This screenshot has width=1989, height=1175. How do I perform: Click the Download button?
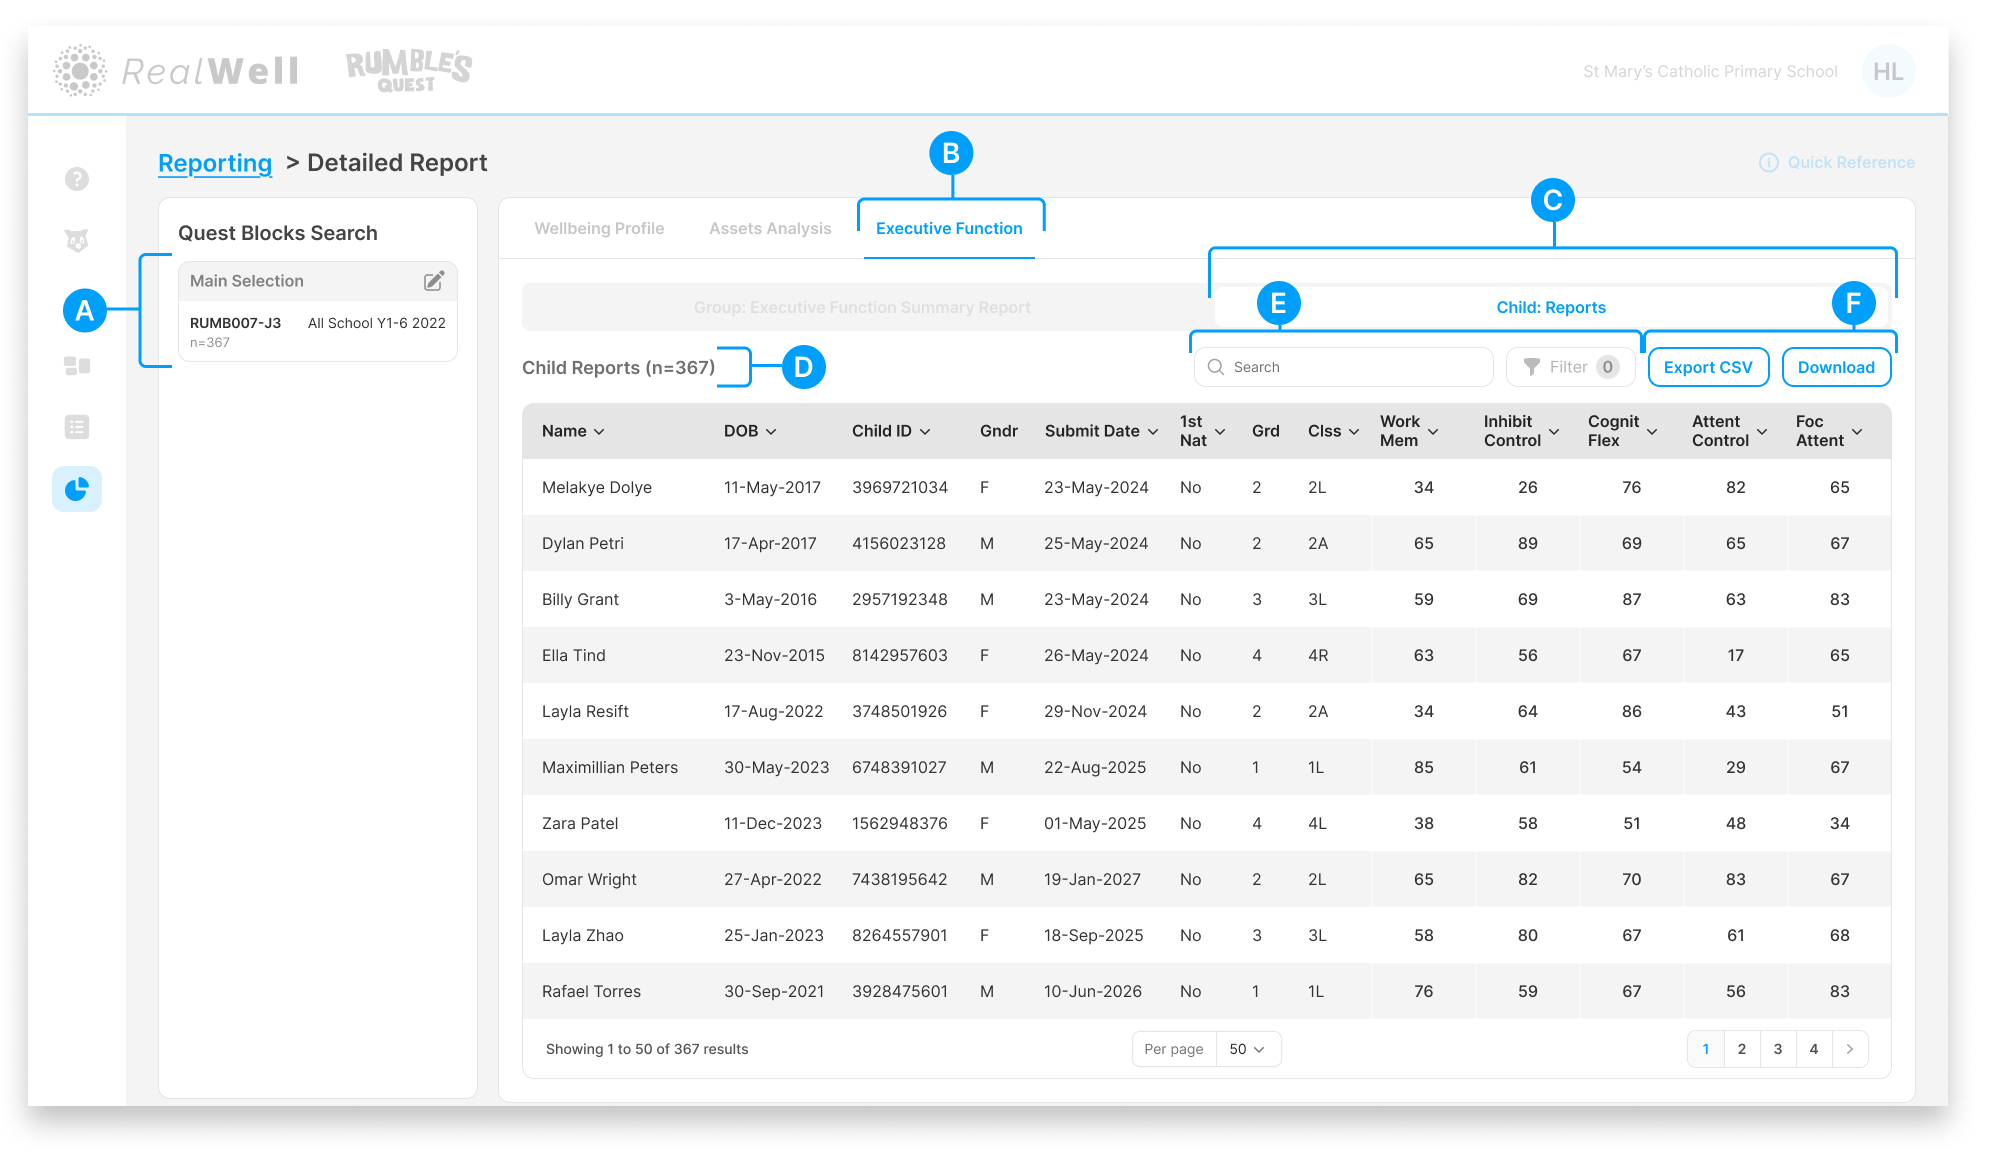point(1836,367)
